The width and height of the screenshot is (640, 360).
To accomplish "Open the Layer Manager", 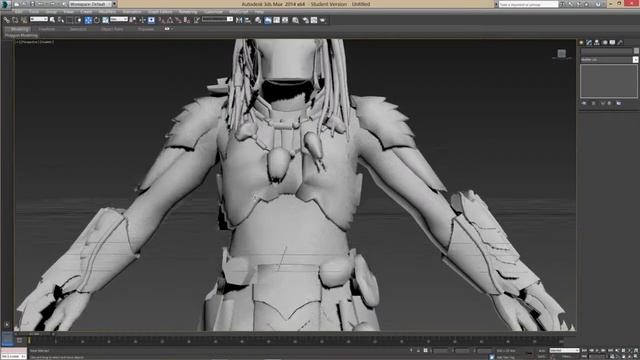I will [x=258, y=20].
